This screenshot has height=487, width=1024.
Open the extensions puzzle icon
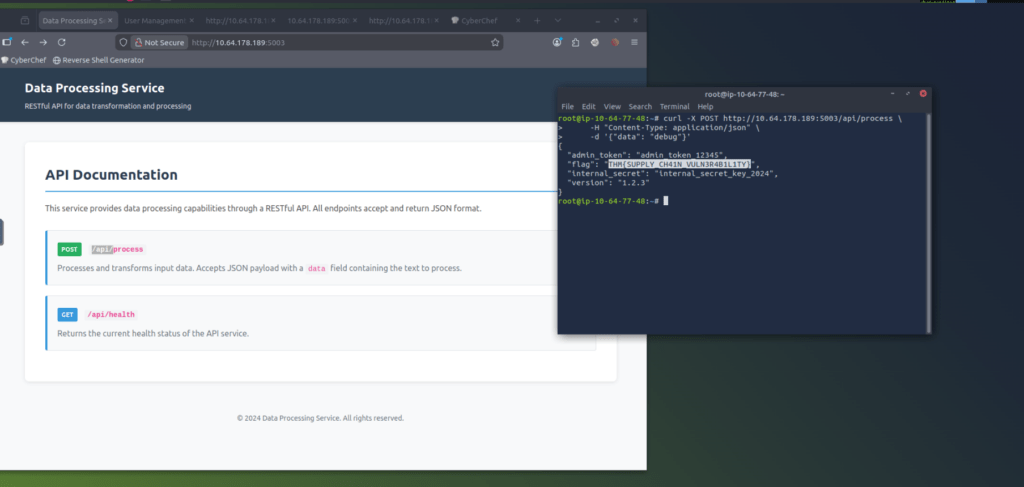(x=575, y=42)
